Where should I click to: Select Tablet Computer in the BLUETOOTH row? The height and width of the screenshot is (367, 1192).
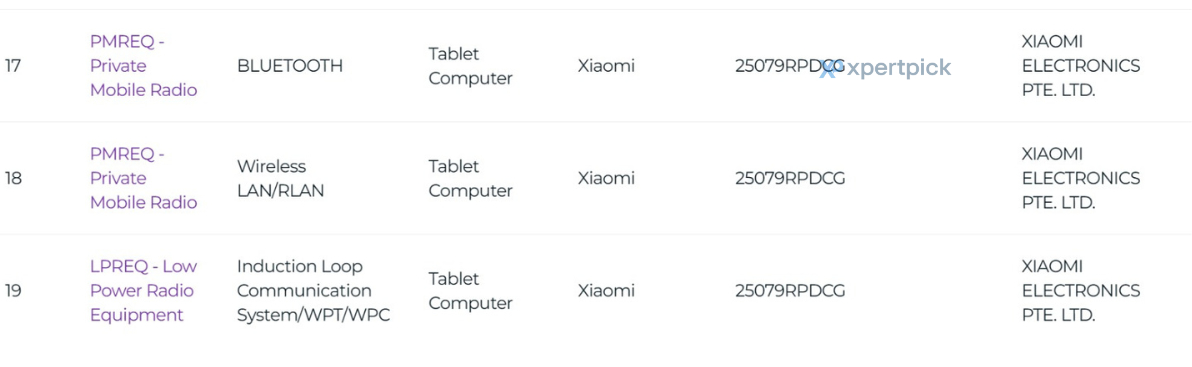pyautogui.click(x=471, y=66)
